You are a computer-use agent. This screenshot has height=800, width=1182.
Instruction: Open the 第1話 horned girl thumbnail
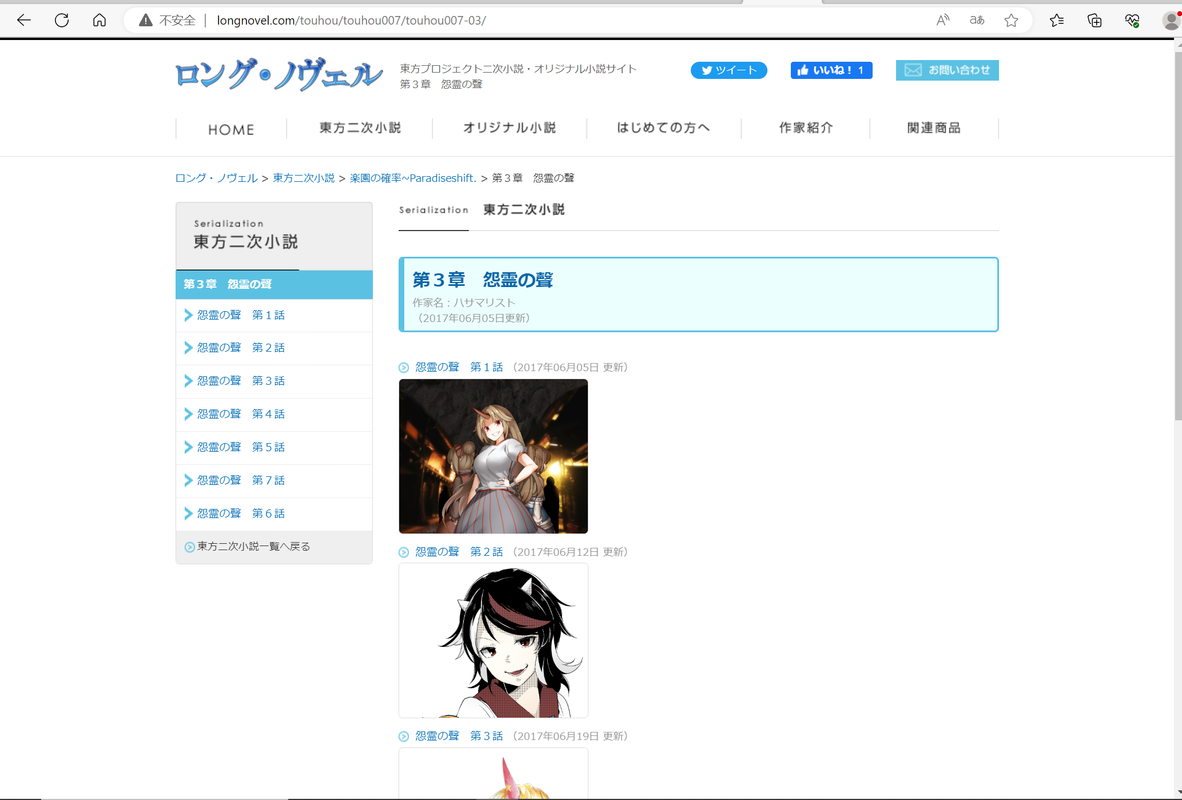click(x=493, y=456)
